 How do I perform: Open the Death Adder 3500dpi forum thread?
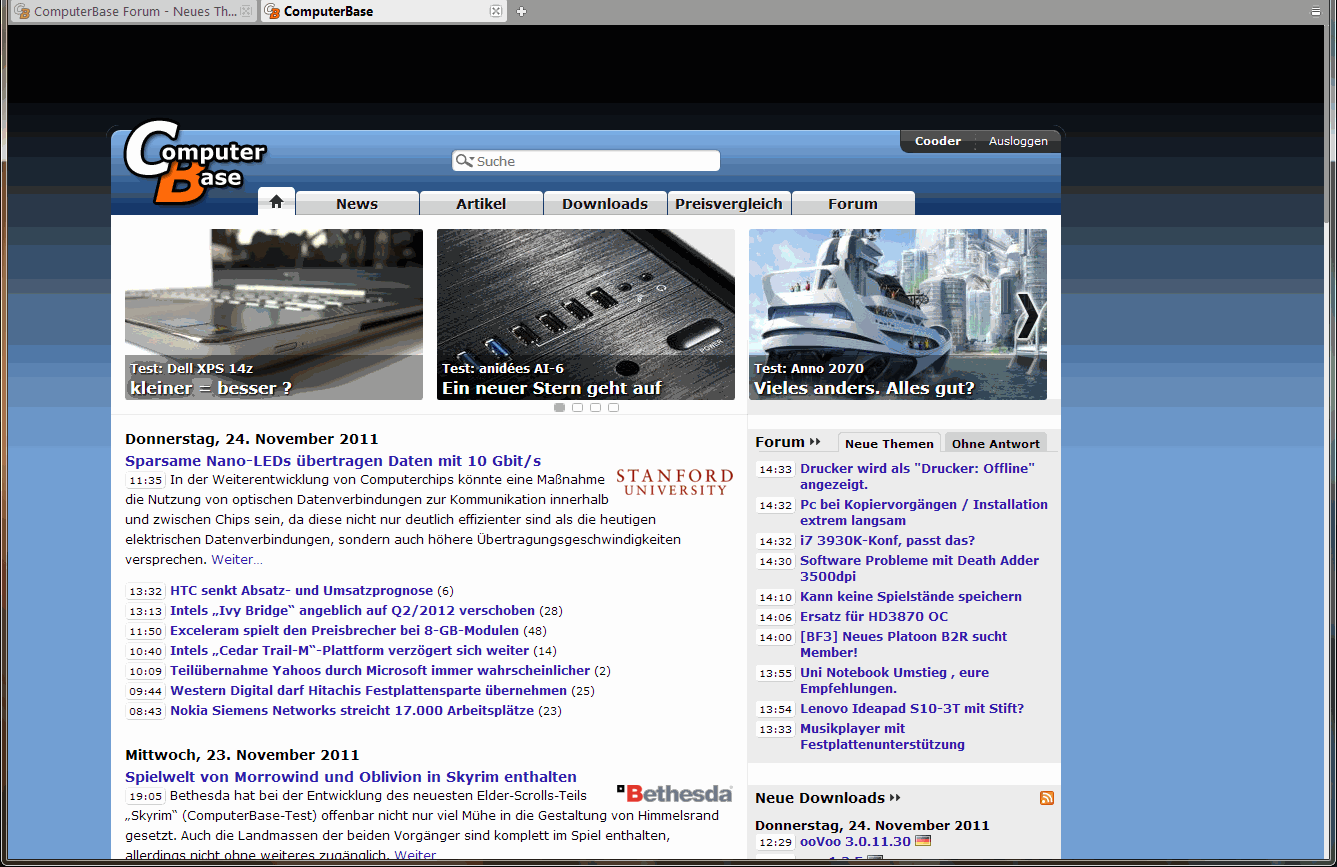(x=920, y=568)
